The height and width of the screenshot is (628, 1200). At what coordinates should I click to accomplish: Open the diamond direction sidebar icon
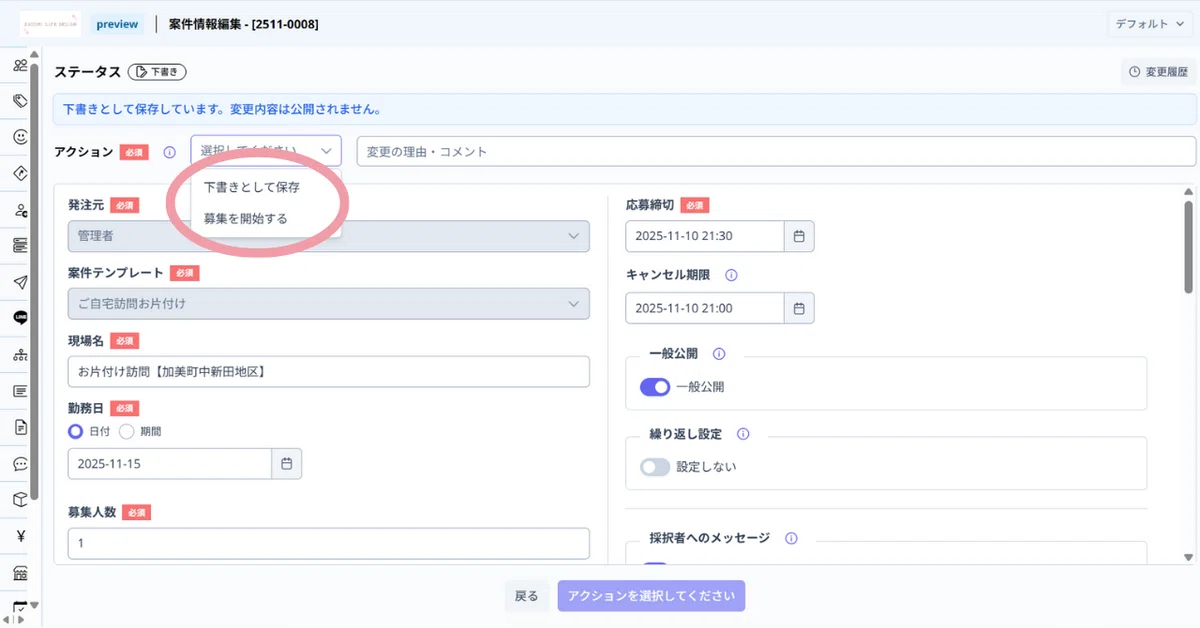click(20, 173)
